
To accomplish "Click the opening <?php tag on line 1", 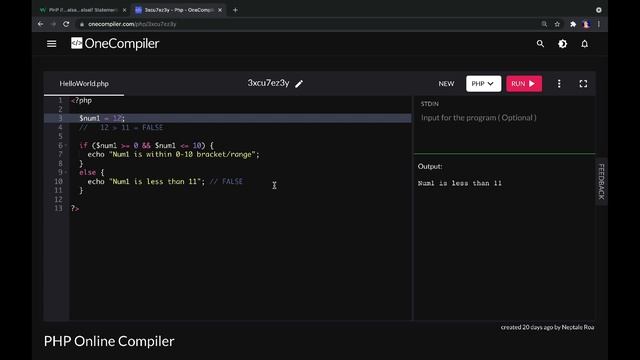I will coord(81,100).
